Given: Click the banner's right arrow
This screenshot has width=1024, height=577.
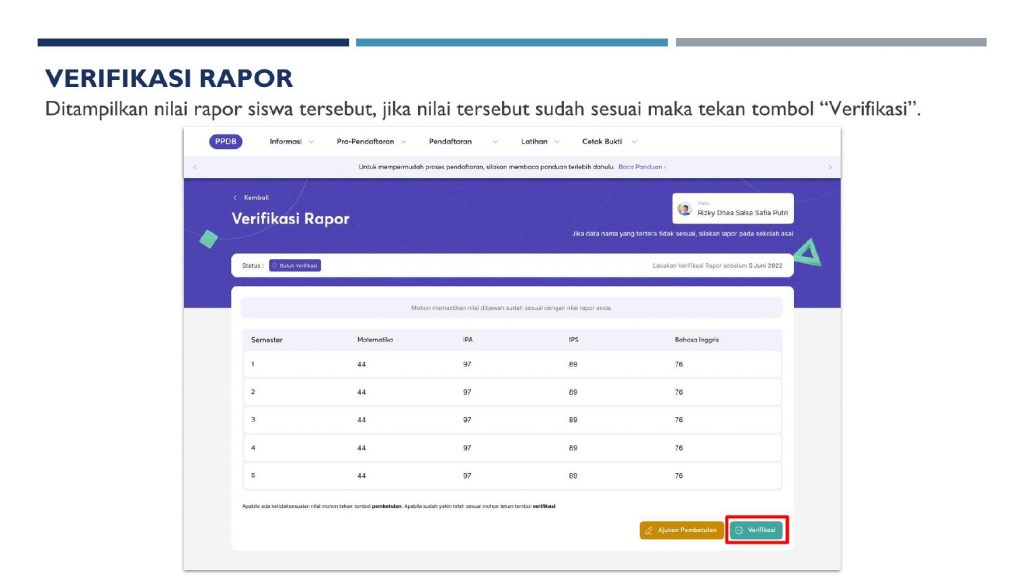Looking at the screenshot, I should pyautogui.click(x=830, y=167).
